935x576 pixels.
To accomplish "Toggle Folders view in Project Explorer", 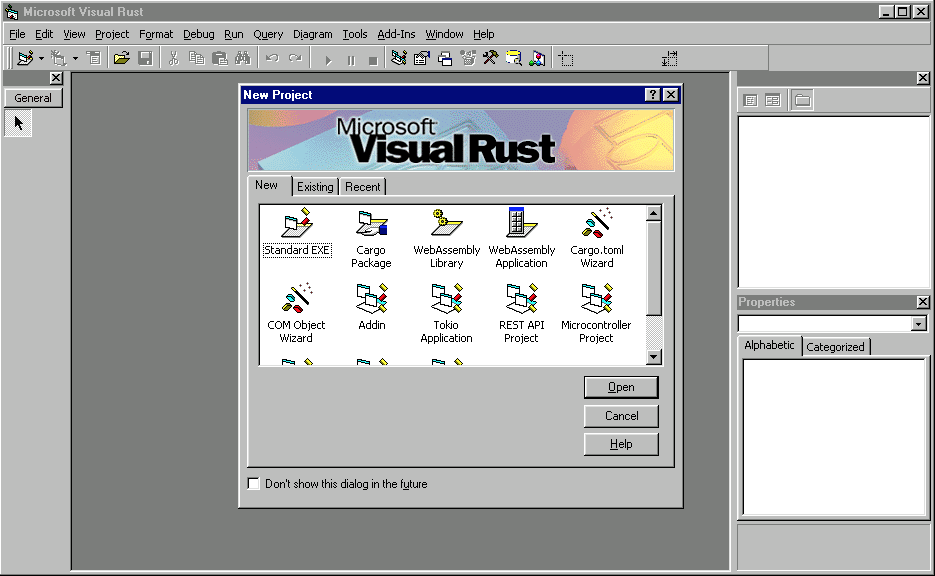I will click(804, 99).
